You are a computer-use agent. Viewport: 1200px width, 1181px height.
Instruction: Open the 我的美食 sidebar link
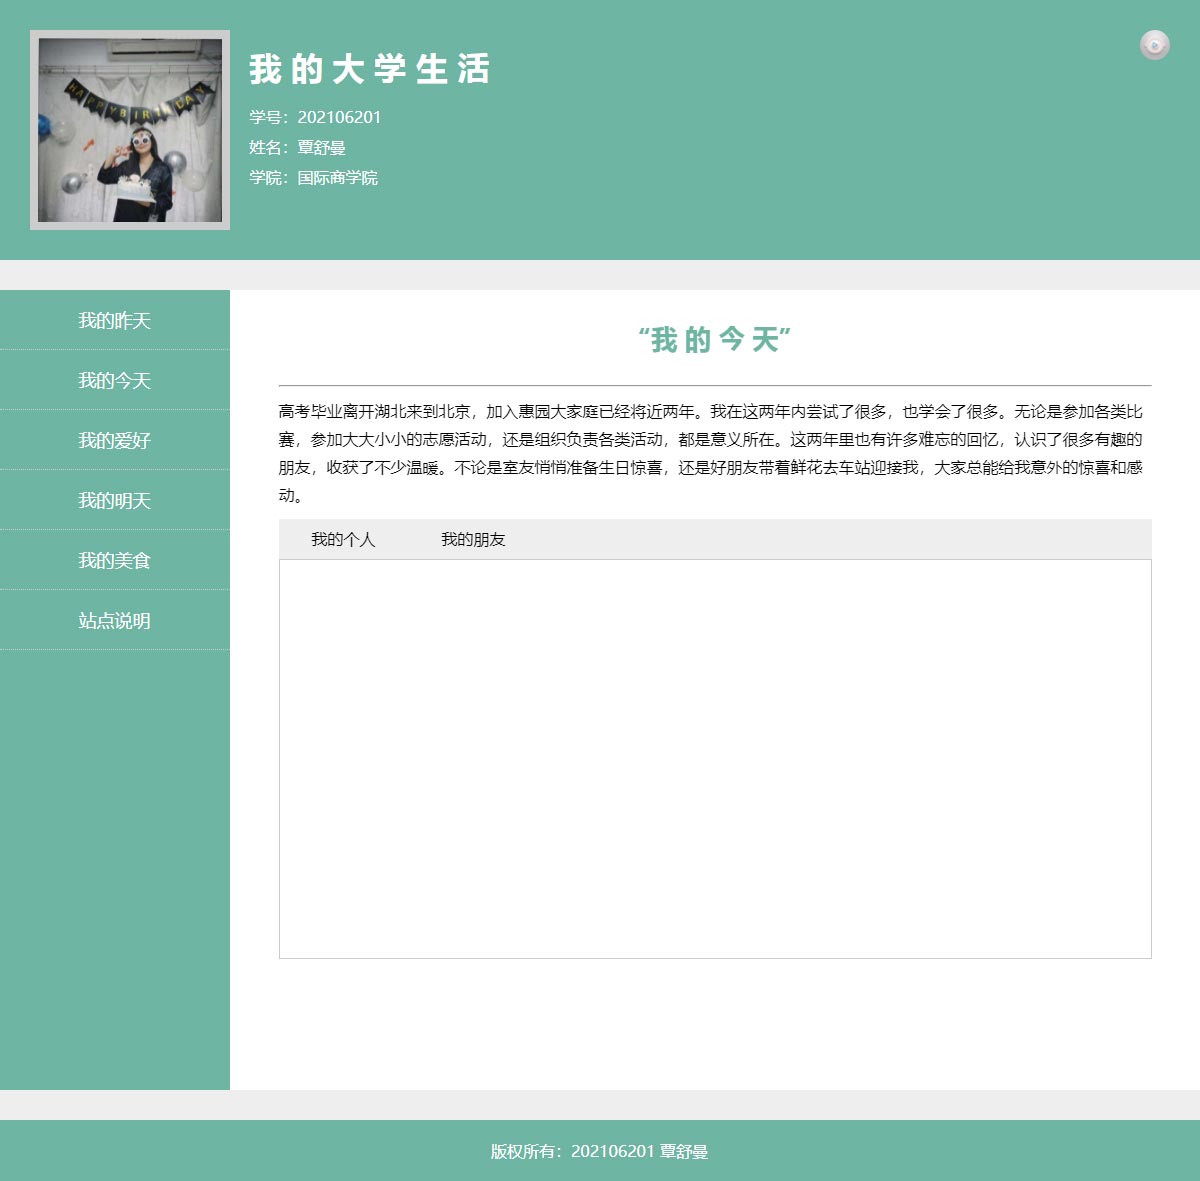coord(115,561)
